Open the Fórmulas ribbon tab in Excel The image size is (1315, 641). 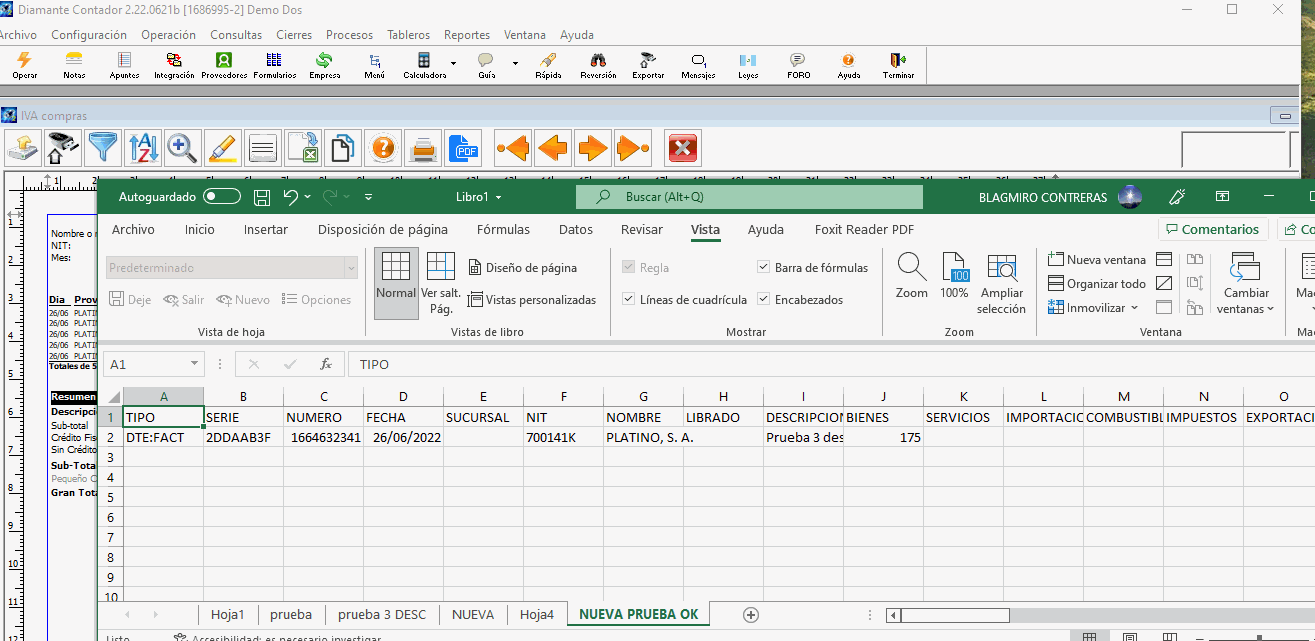point(503,230)
